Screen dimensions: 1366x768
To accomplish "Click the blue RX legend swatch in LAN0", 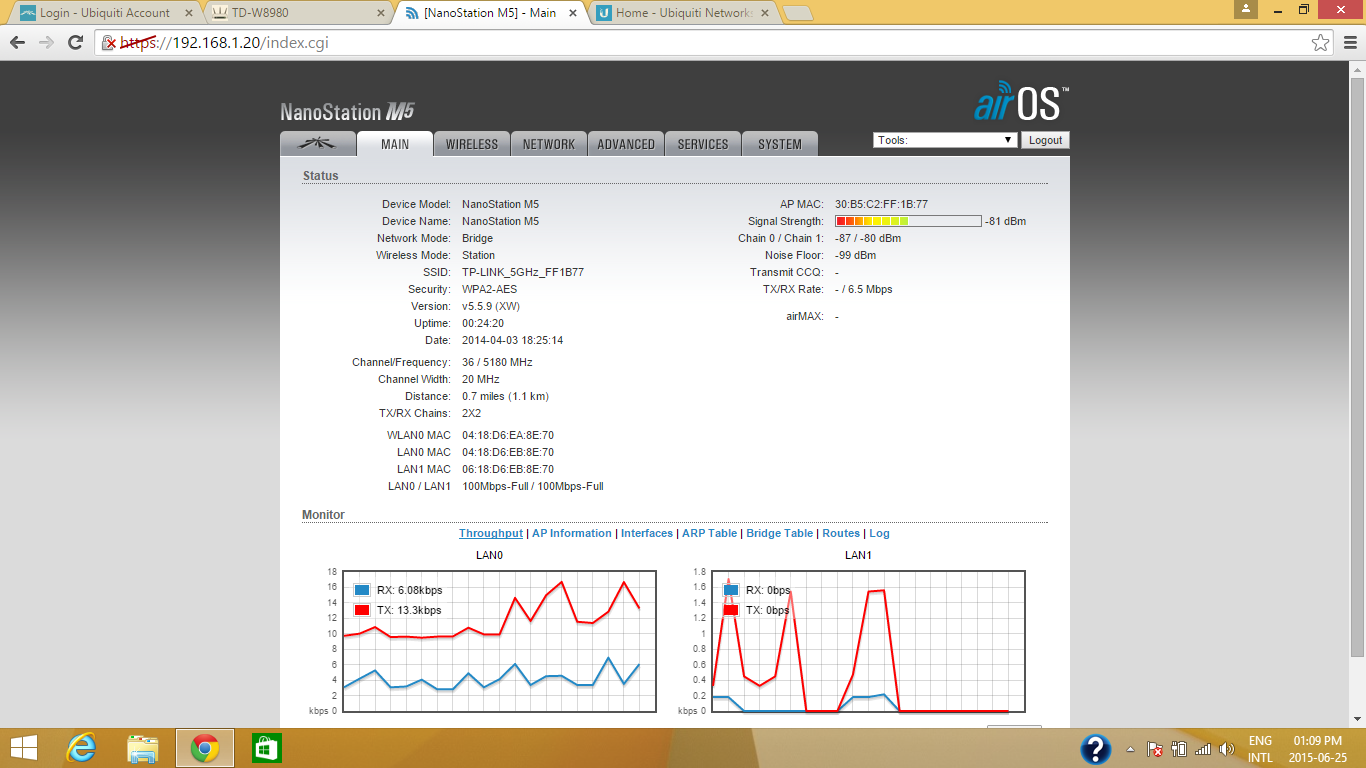I will click(x=362, y=590).
